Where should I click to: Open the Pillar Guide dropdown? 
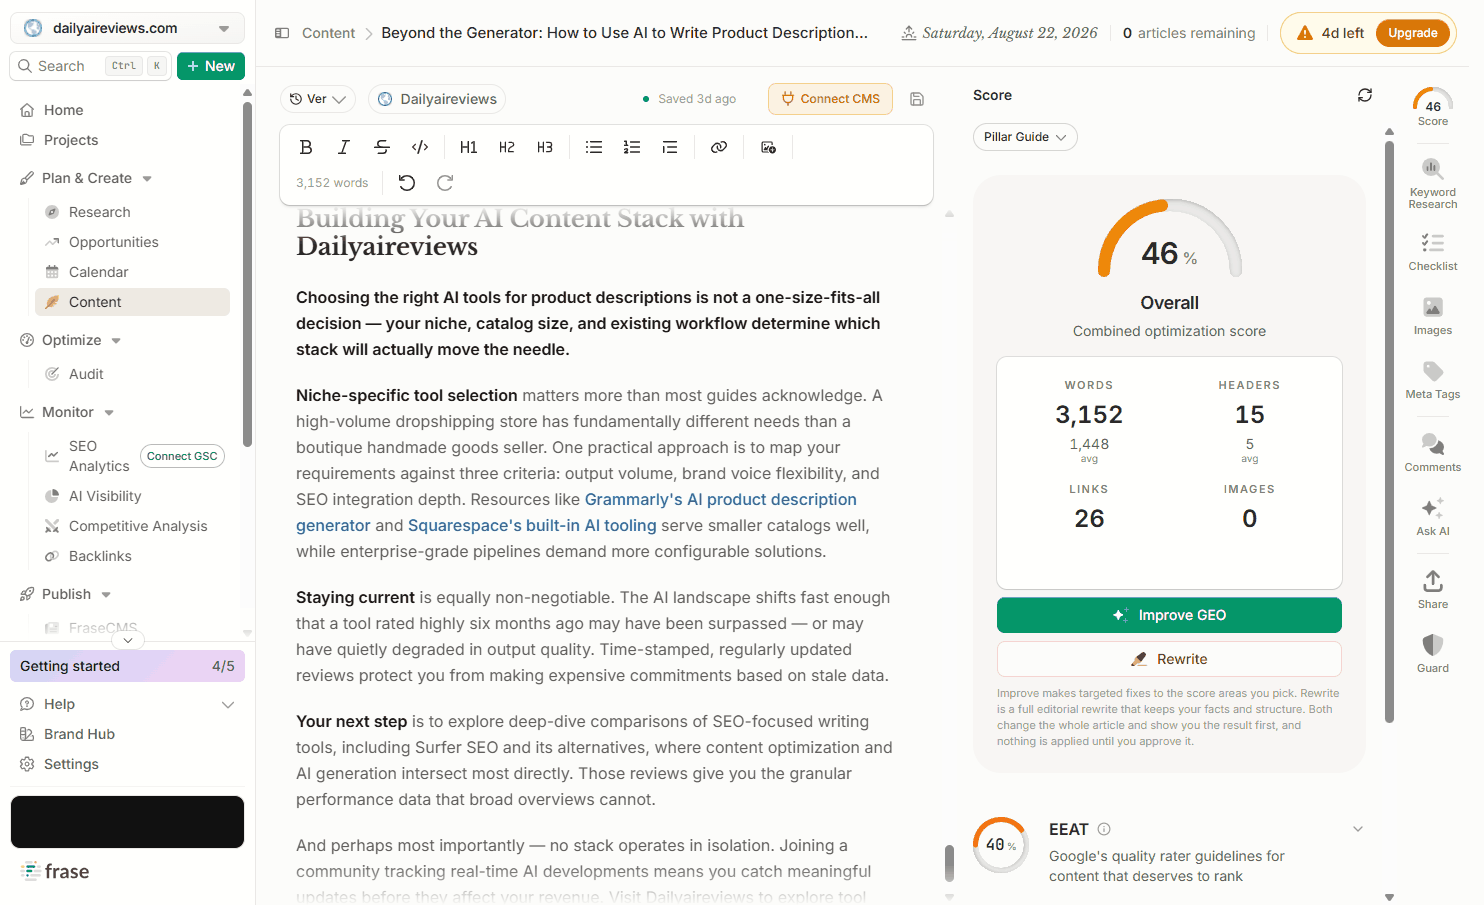point(1025,137)
